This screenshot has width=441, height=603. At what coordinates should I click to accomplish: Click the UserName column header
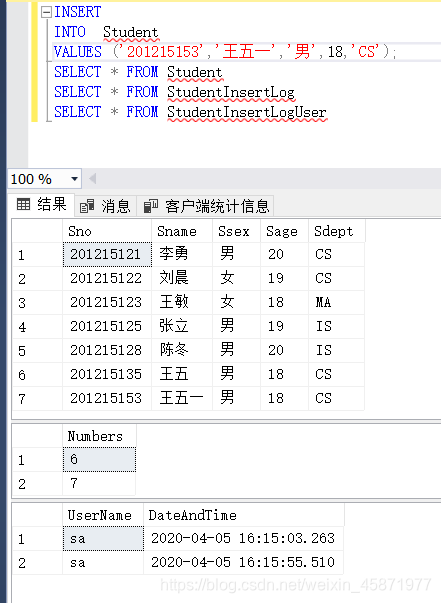(103, 515)
